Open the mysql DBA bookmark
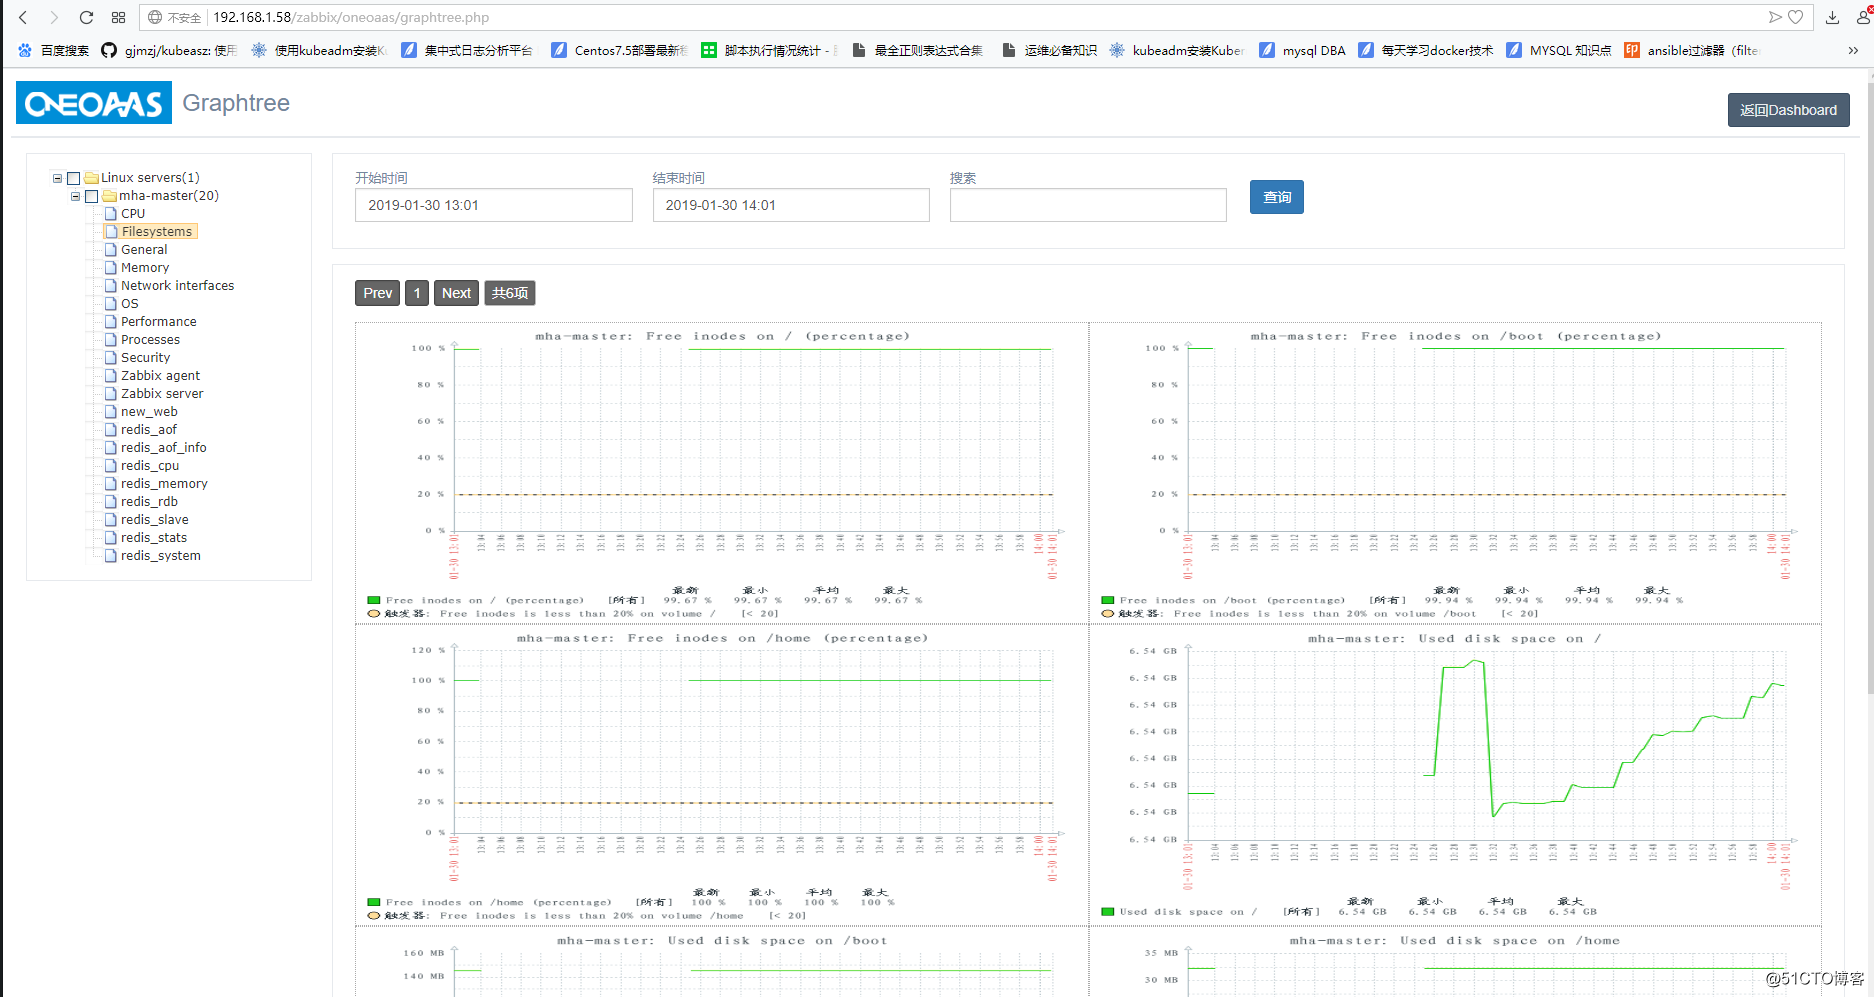The image size is (1874, 997). click(x=1302, y=50)
